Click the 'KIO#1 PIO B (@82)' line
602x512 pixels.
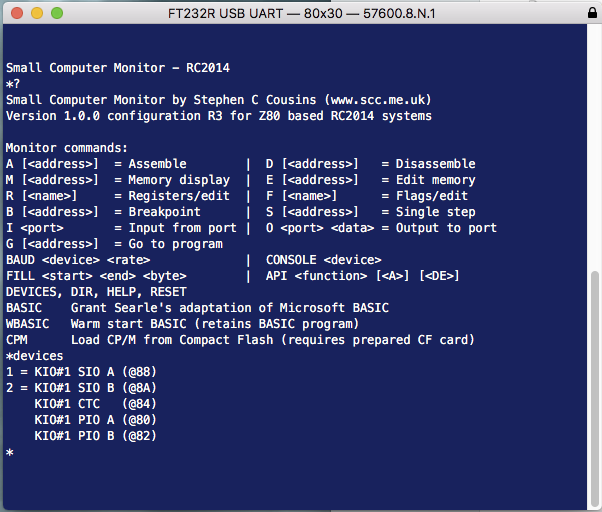pyautogui.click(x=96, y=436)
